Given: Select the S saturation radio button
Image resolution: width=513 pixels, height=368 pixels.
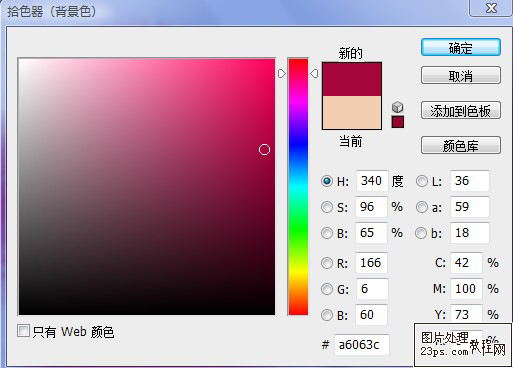Looking at the screenshot, I should 327,207.
